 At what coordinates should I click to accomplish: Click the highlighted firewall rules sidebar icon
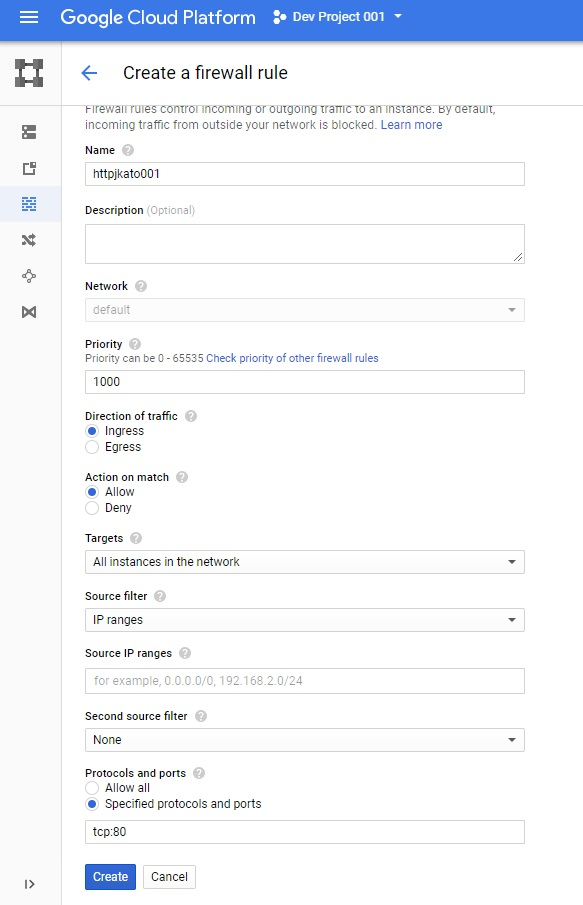point(30,203)
